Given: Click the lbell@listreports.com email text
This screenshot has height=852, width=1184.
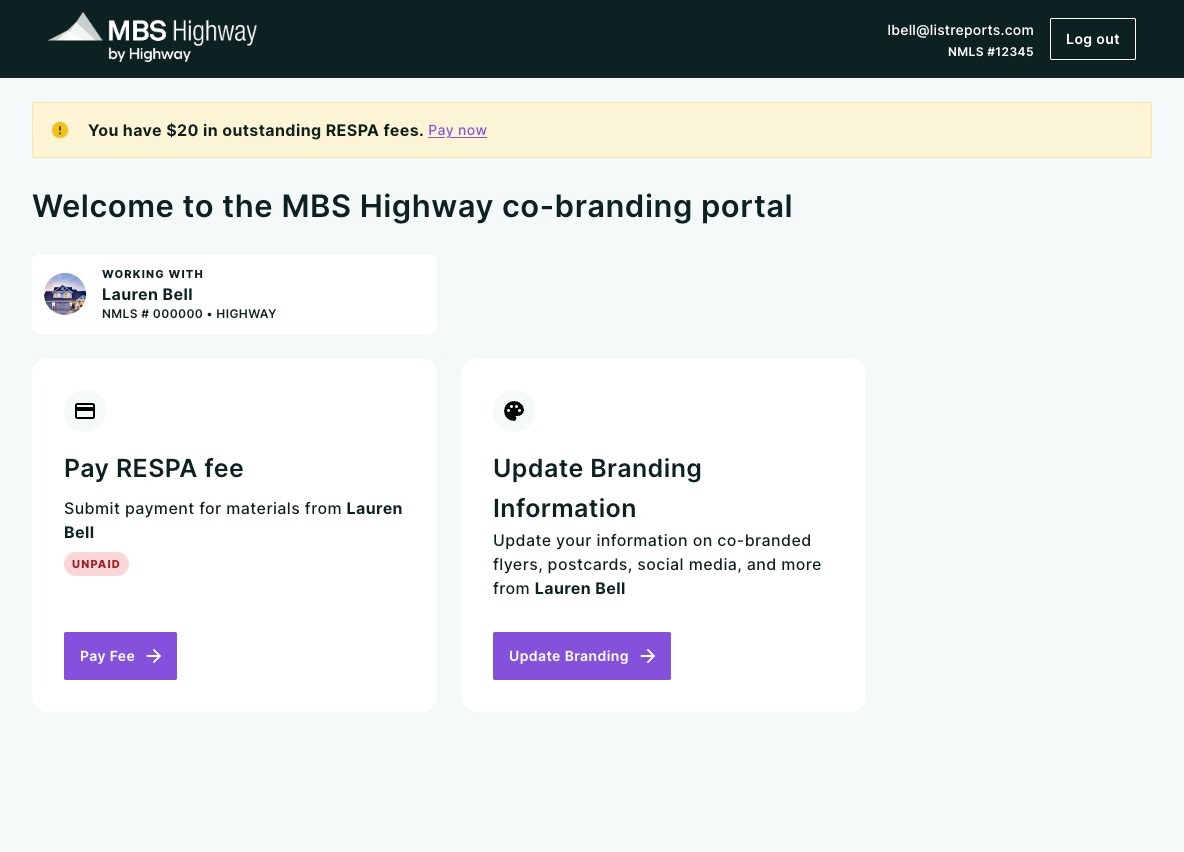Looking at the screenshot, I should (x=960, y=30).
